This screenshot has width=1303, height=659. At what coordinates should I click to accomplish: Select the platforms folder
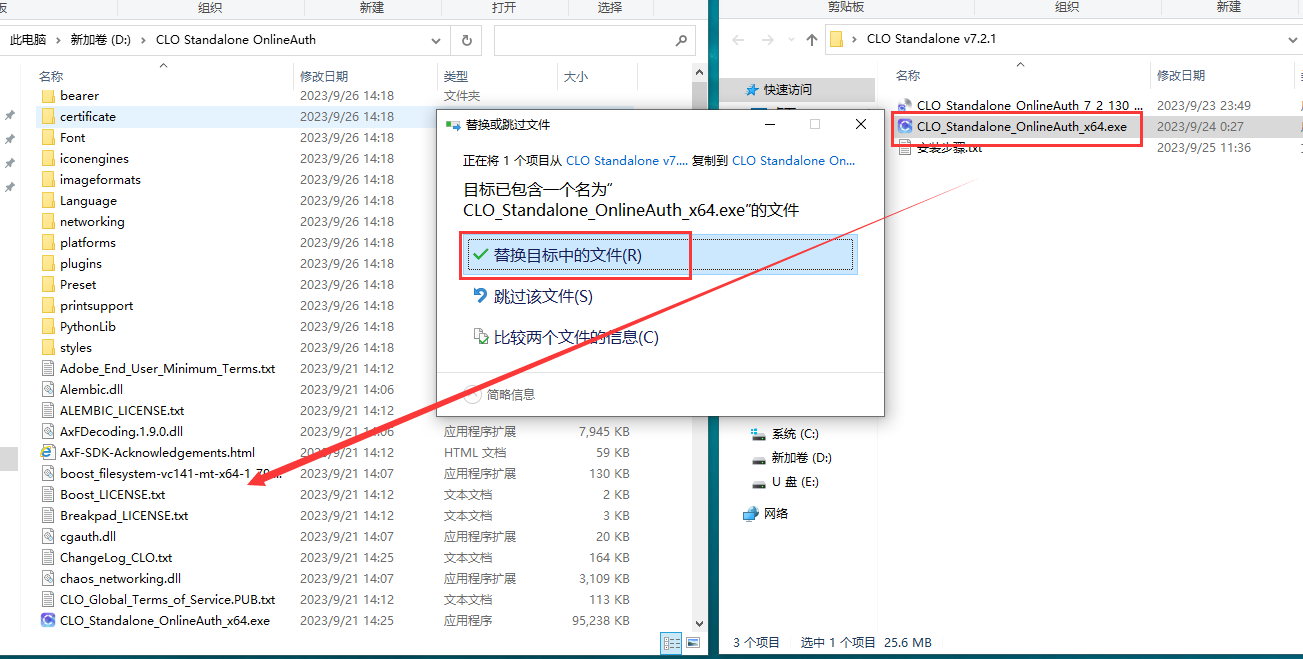(88, 243)
